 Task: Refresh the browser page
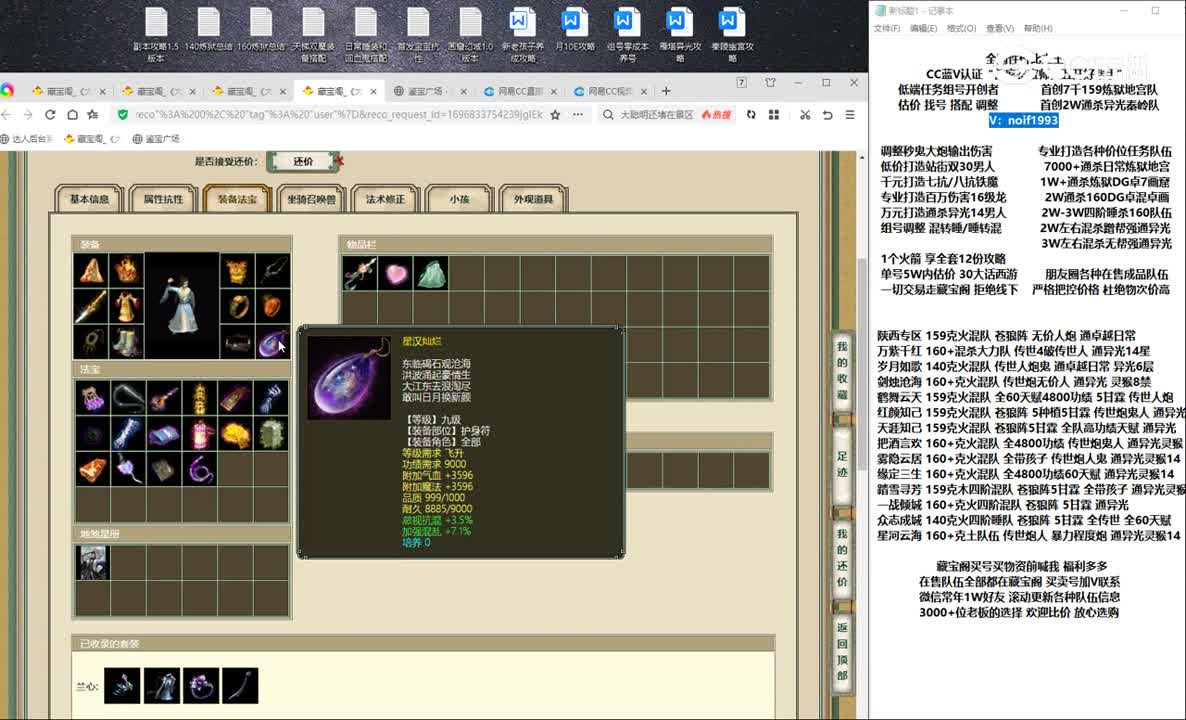click(x=50, y=115)
